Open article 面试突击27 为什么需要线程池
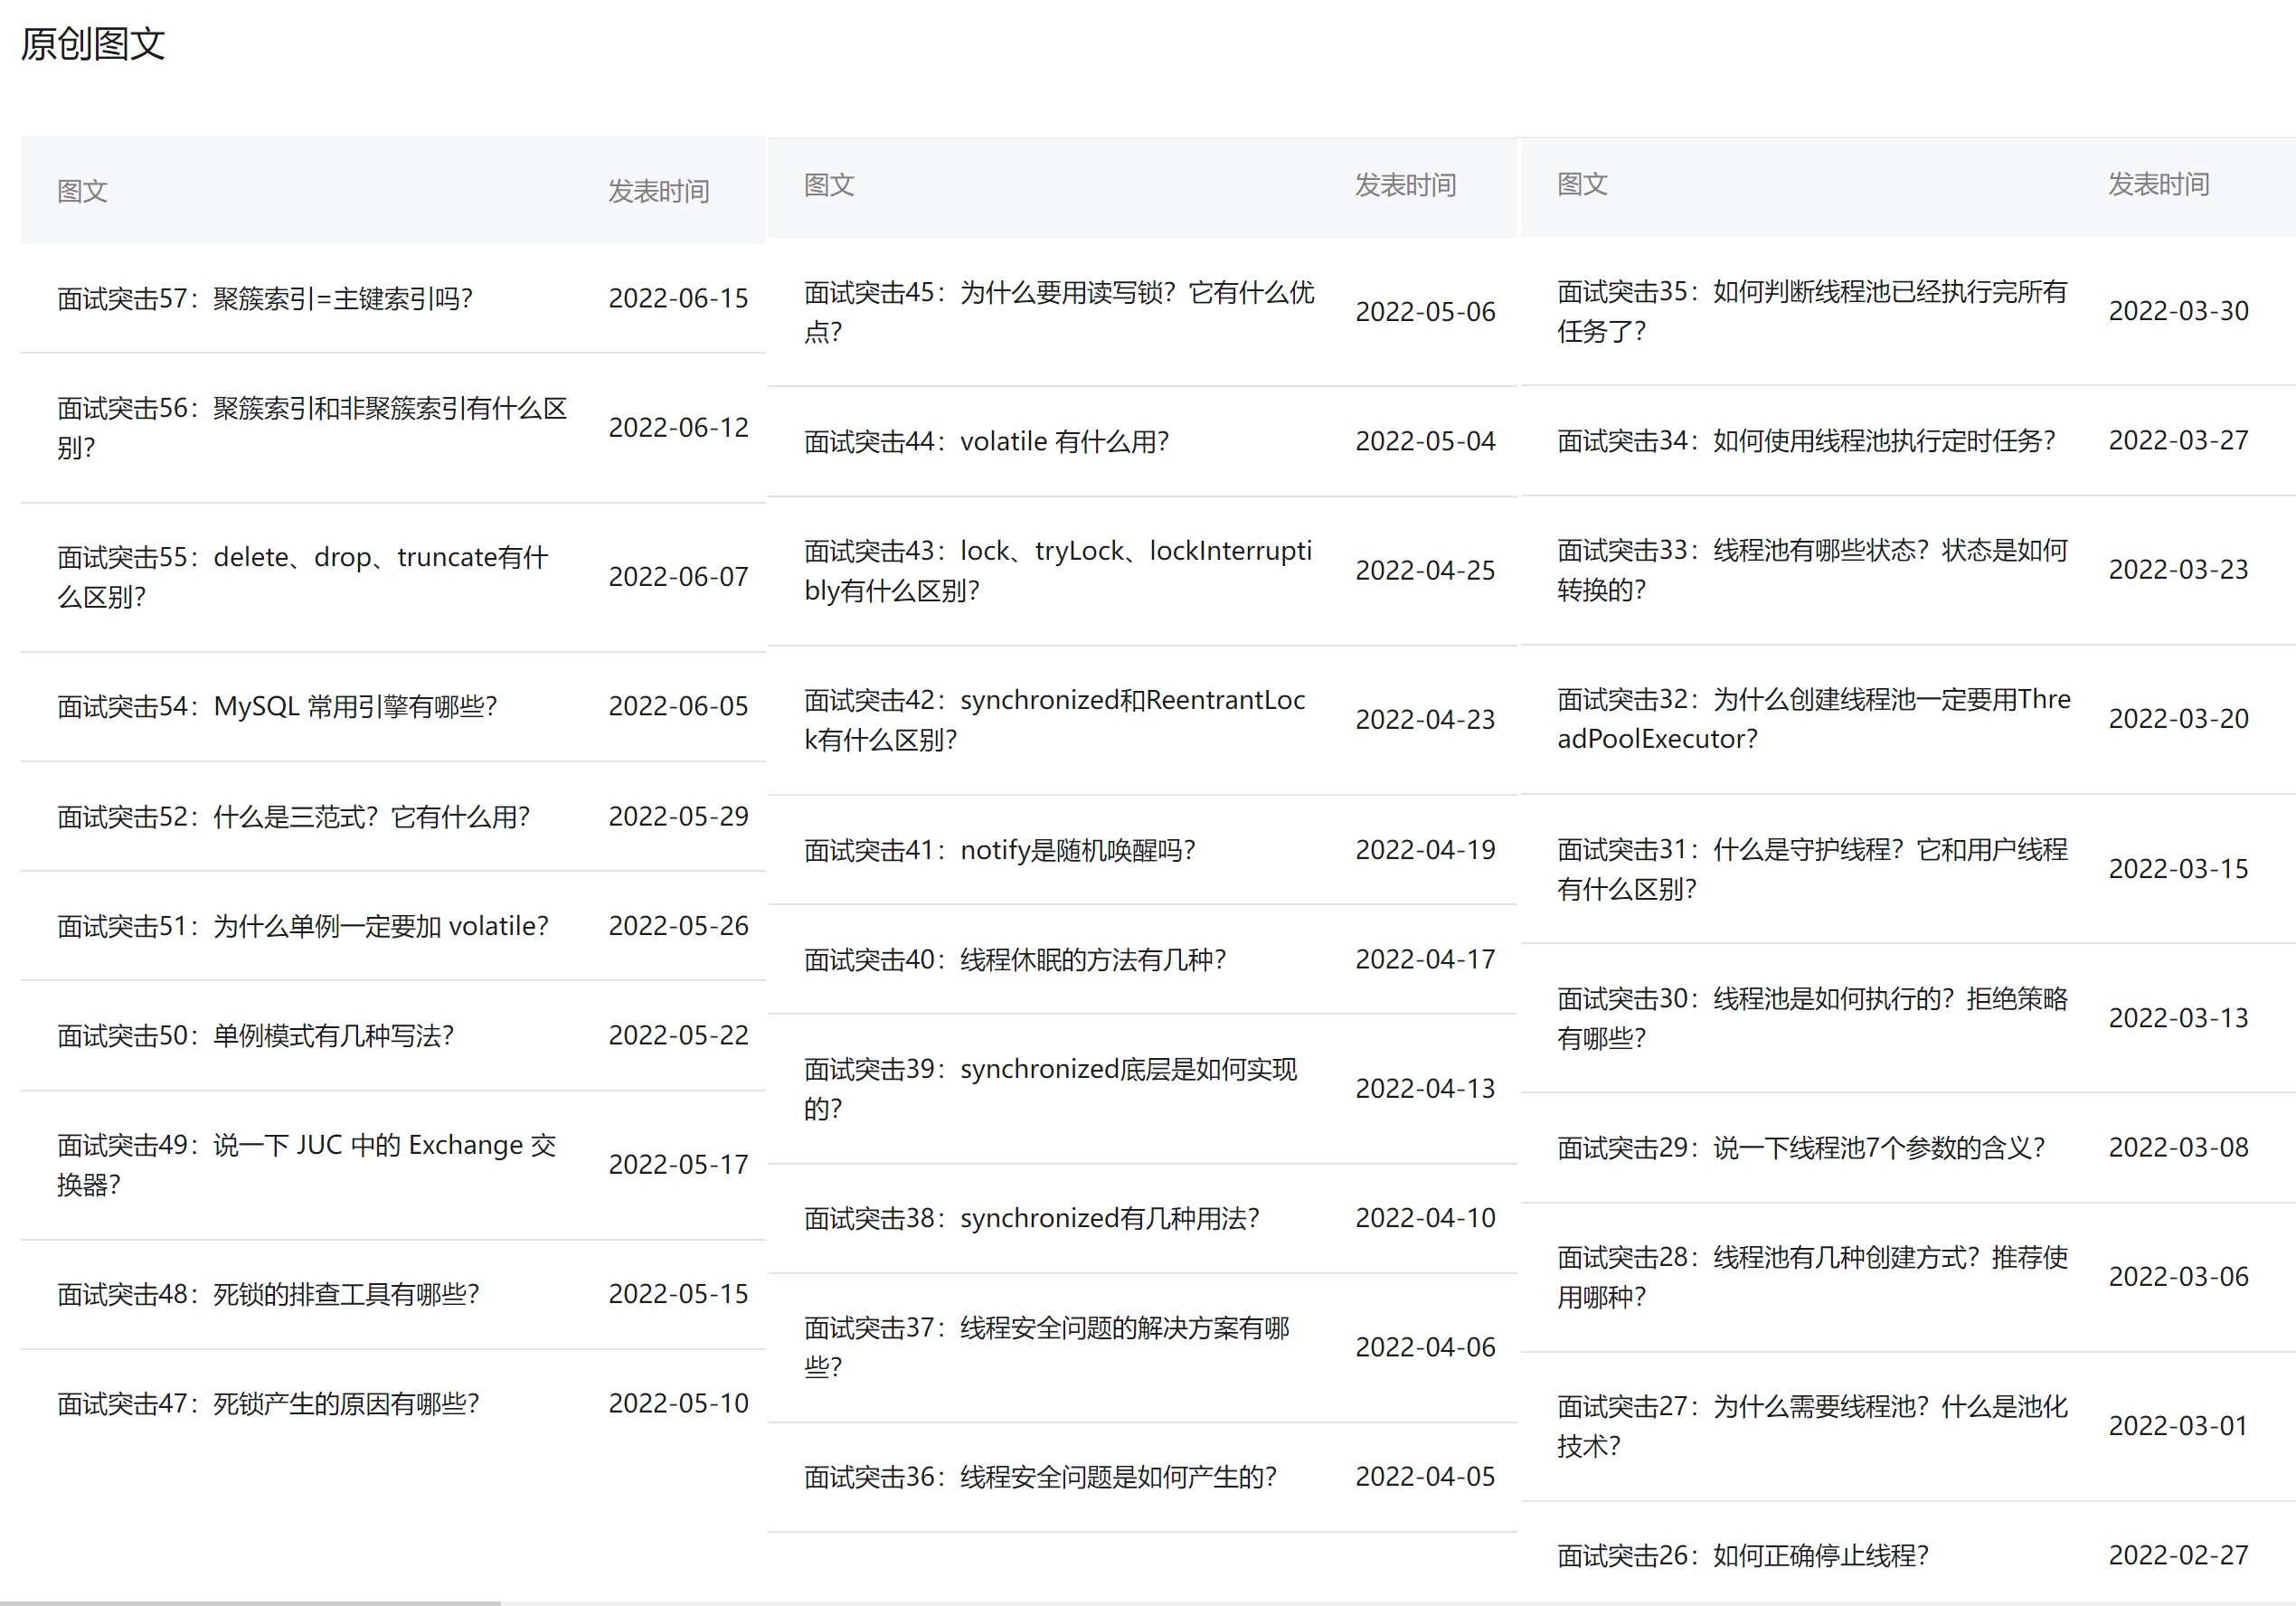2296x1606 pixels. [1812, 1425]
